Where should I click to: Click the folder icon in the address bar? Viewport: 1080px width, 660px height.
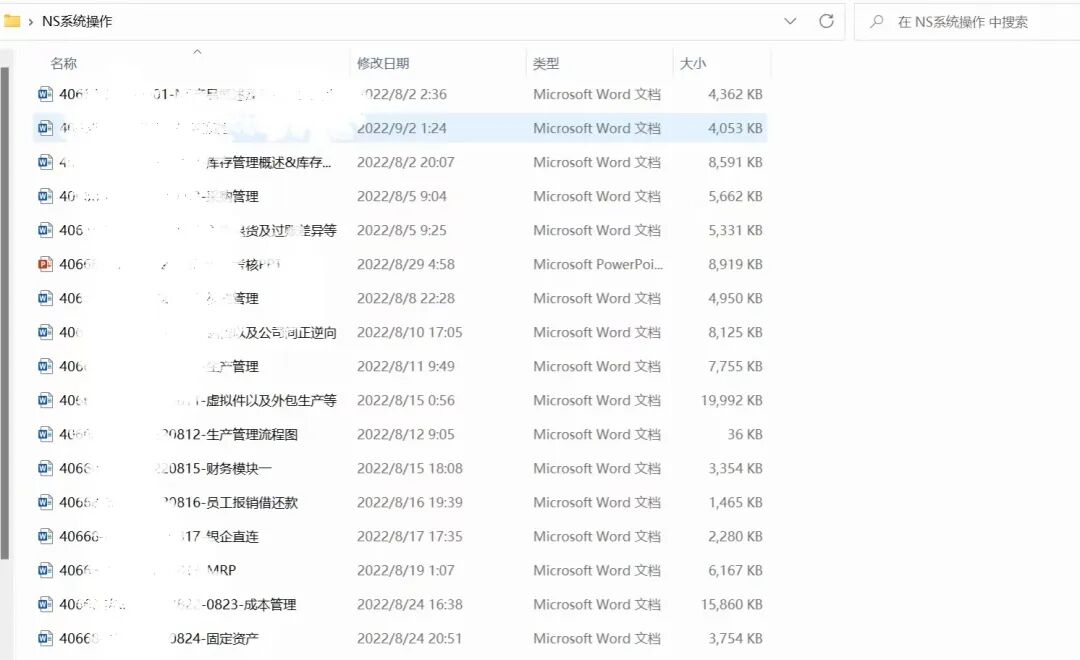pos(12,21)
